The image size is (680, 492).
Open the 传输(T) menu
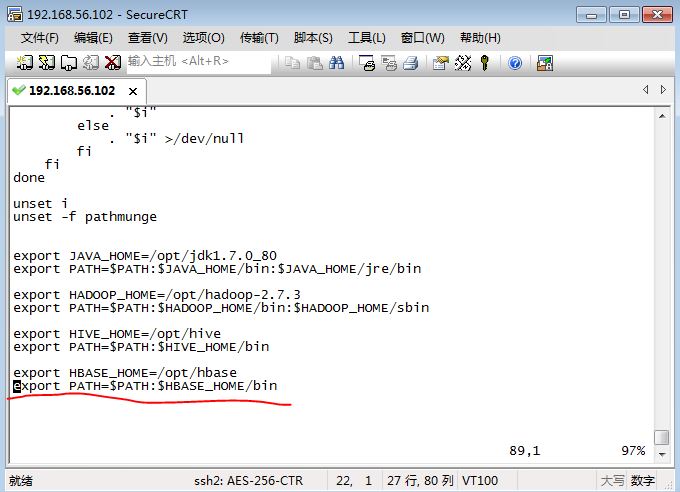[x=259, y=38]
